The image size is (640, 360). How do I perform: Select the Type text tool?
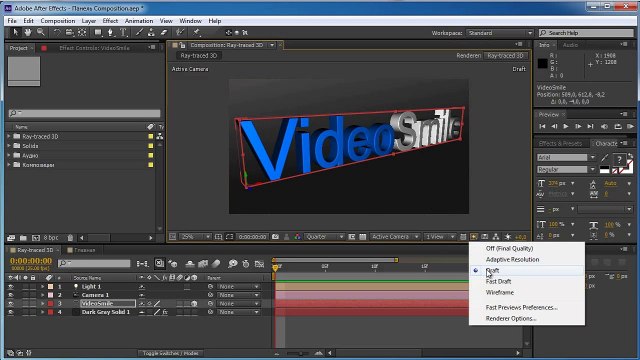pyautogui.click(x=123, y=32)
